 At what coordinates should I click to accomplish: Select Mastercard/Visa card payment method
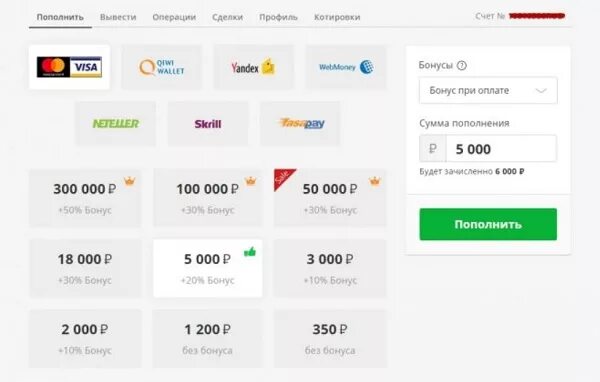tap(69, 67)
